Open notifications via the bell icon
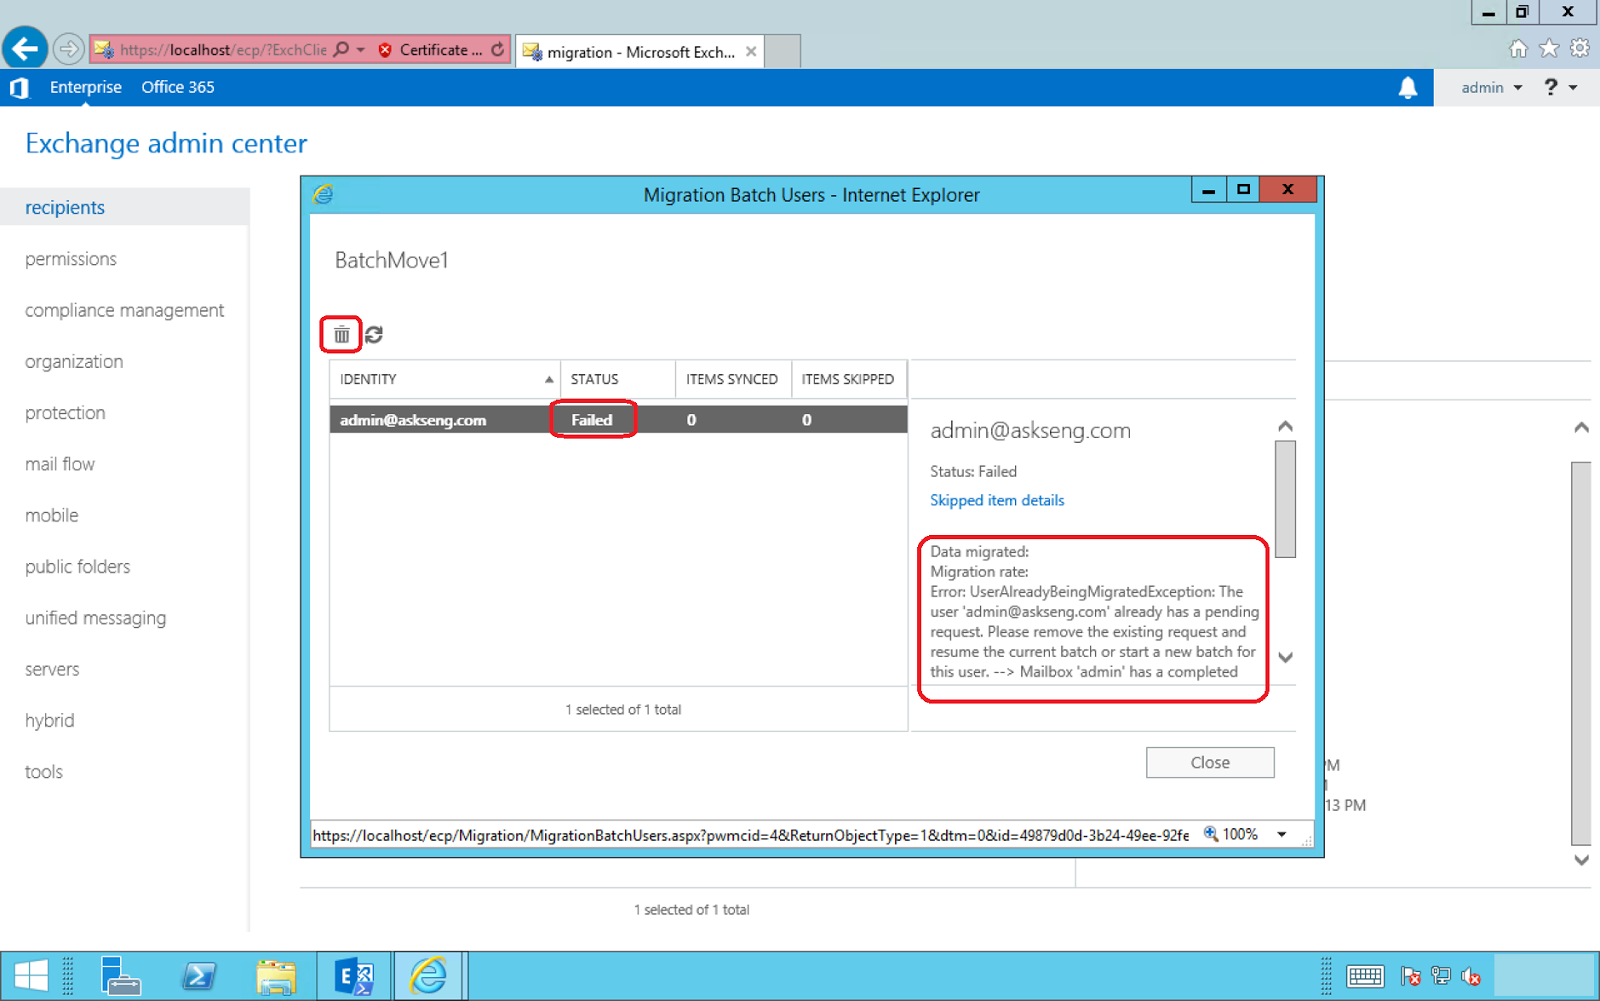The height and width of the screenshot is (1001, 1600). click(x=1409, y=87)
